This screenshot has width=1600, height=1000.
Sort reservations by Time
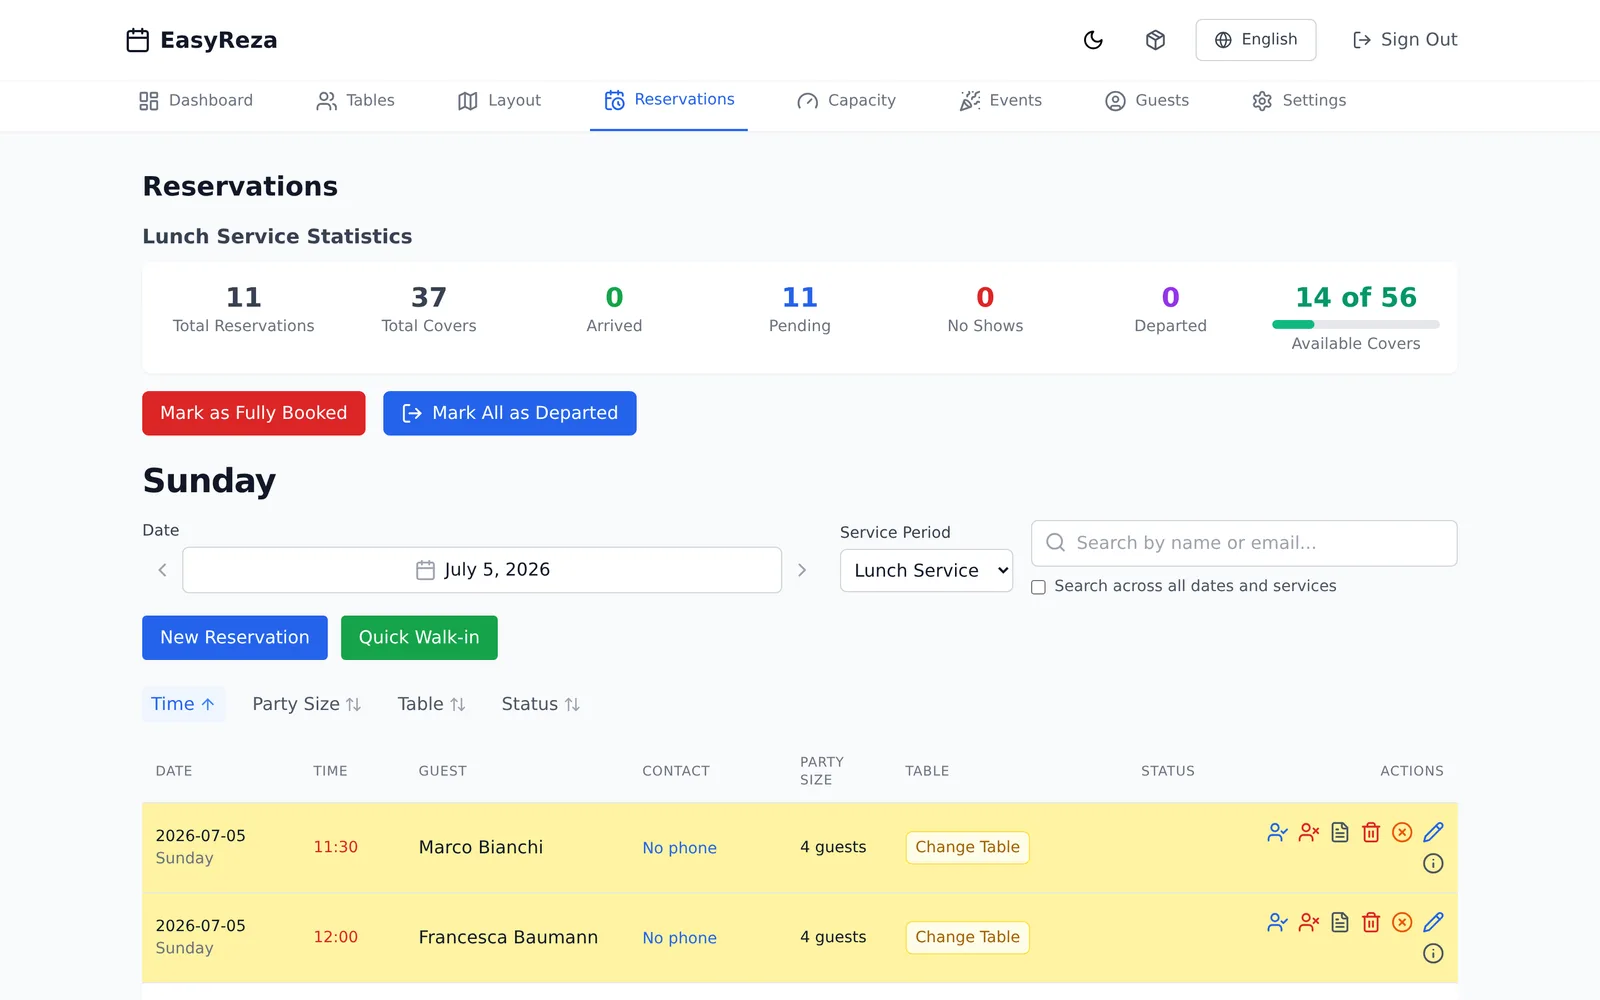coord(183,704)
